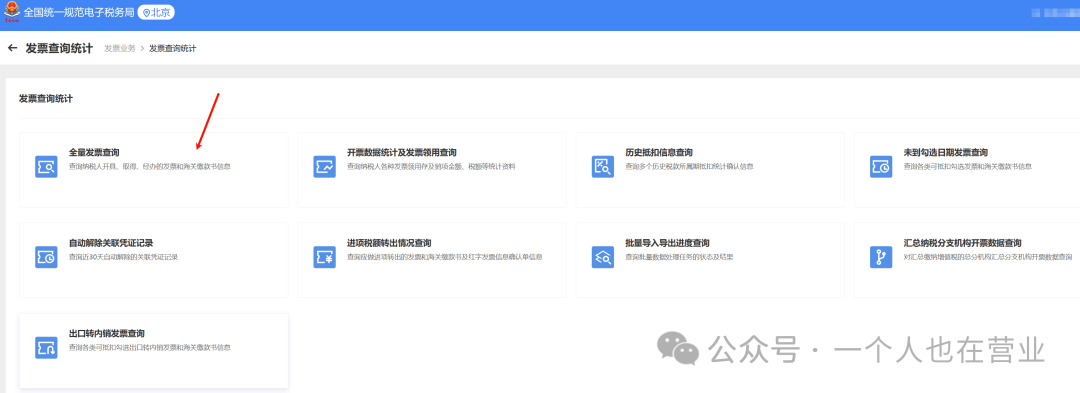Image resolution: width=1080 pixels, height=393 pixels.
Task: Go back using the left arrow
Action: point(12,48)
